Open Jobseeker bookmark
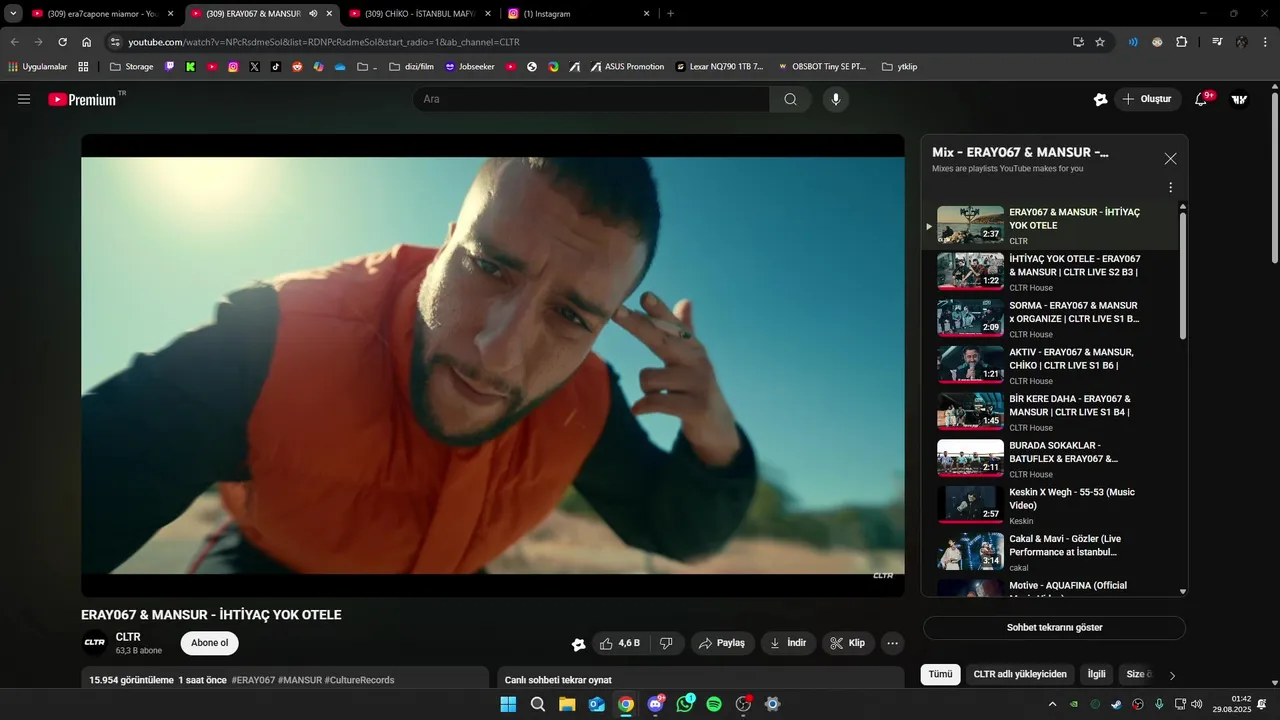 coord(470,67)
